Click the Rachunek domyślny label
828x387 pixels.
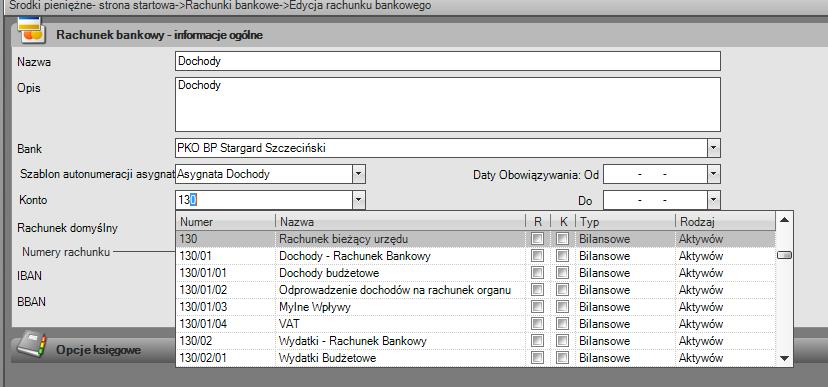click(x=68, y=228)
